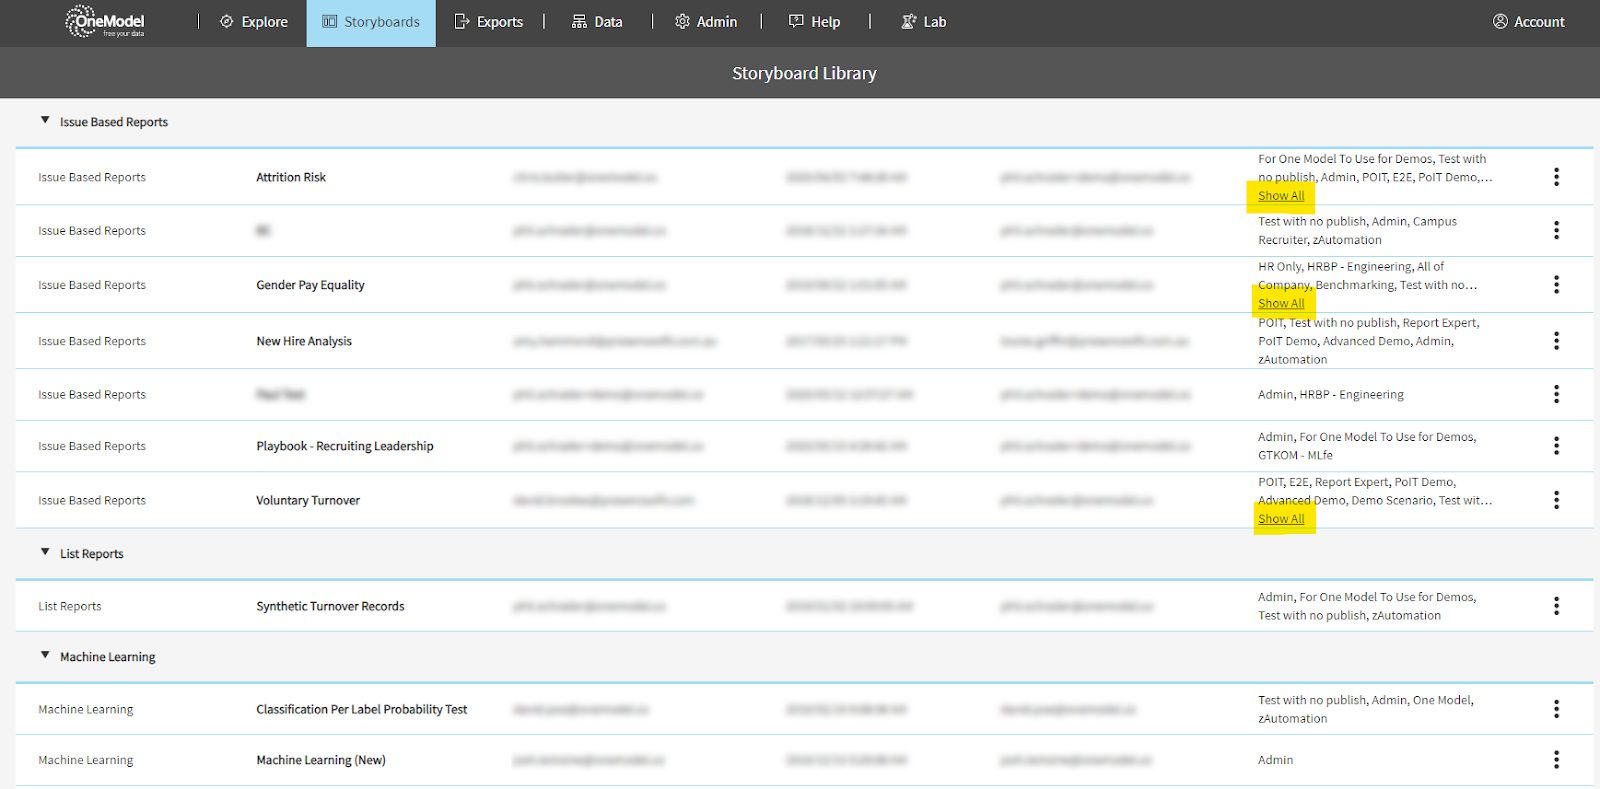
Task: Open more options for Voluntary Turnover
Action: coord(1556,500)
